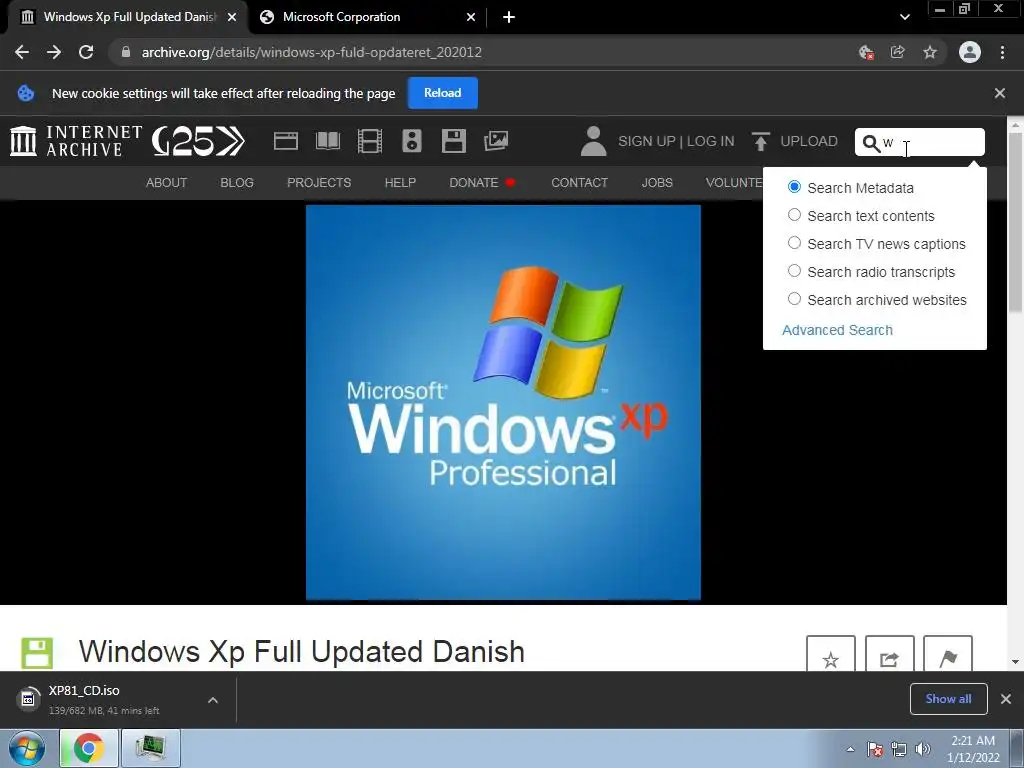Select Search TV news captions option
1024x768 pixels.
click(x=794, y=243)
